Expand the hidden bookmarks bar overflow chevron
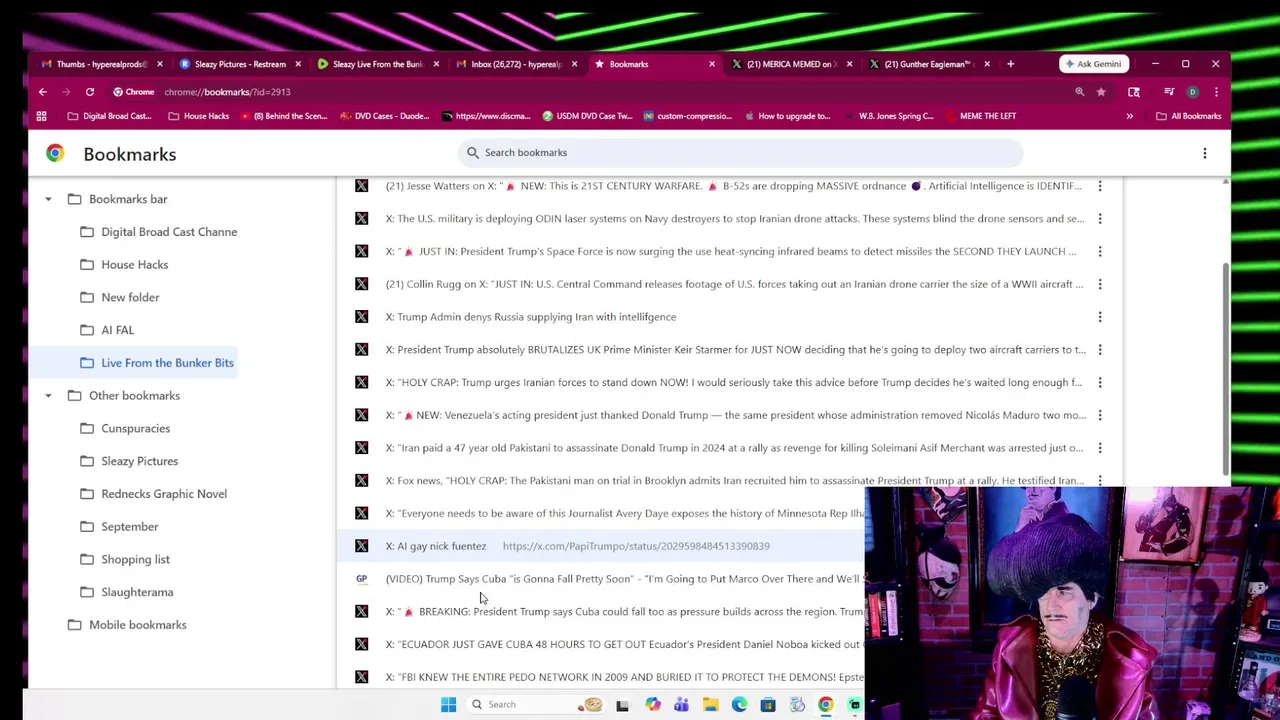 coord(1129,116)
